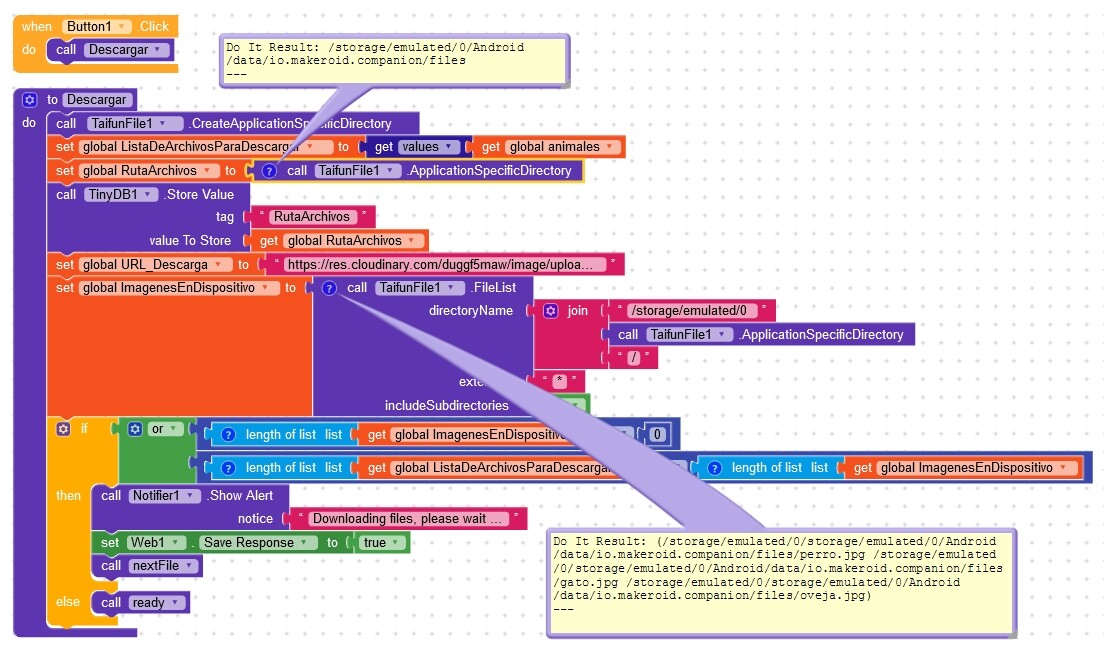Click the question mark comment icon on the set RutaArchivos ApplicationSpecificDirectory call
Image resolution: width=1104 pixels, height=650 pixels.
(x=269, y=171)
